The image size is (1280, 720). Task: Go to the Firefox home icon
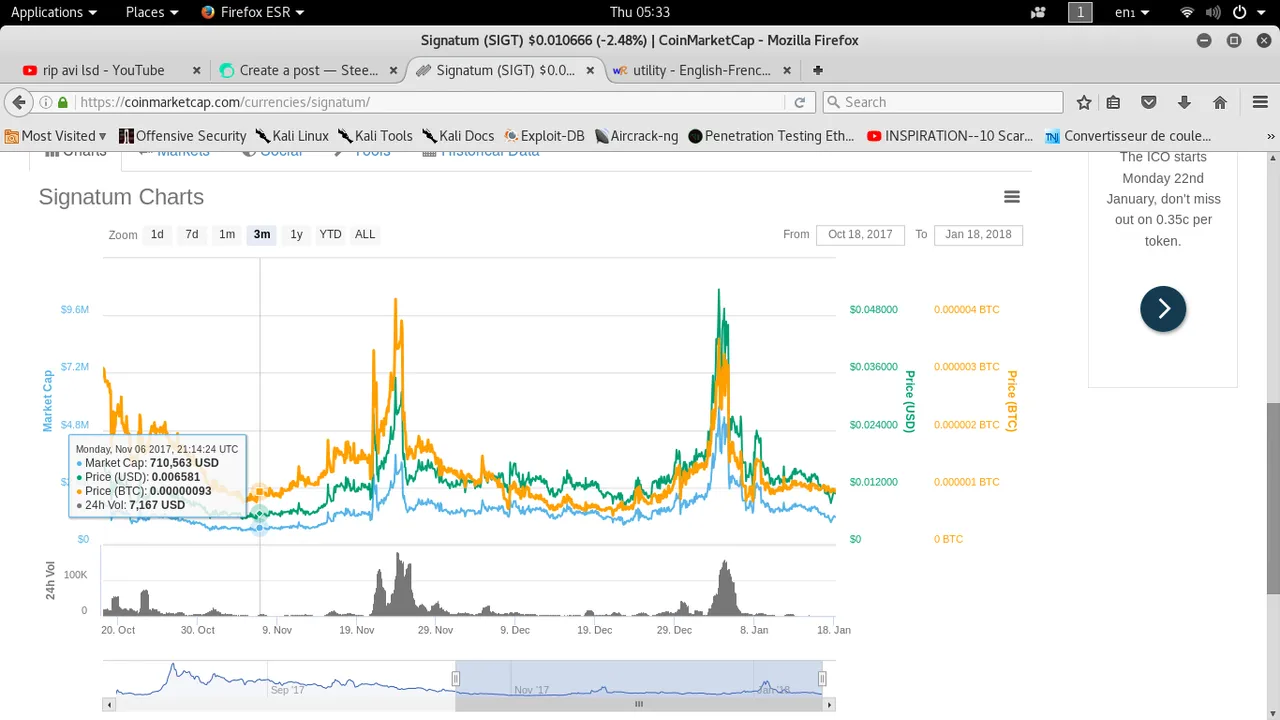(1220, 102)
